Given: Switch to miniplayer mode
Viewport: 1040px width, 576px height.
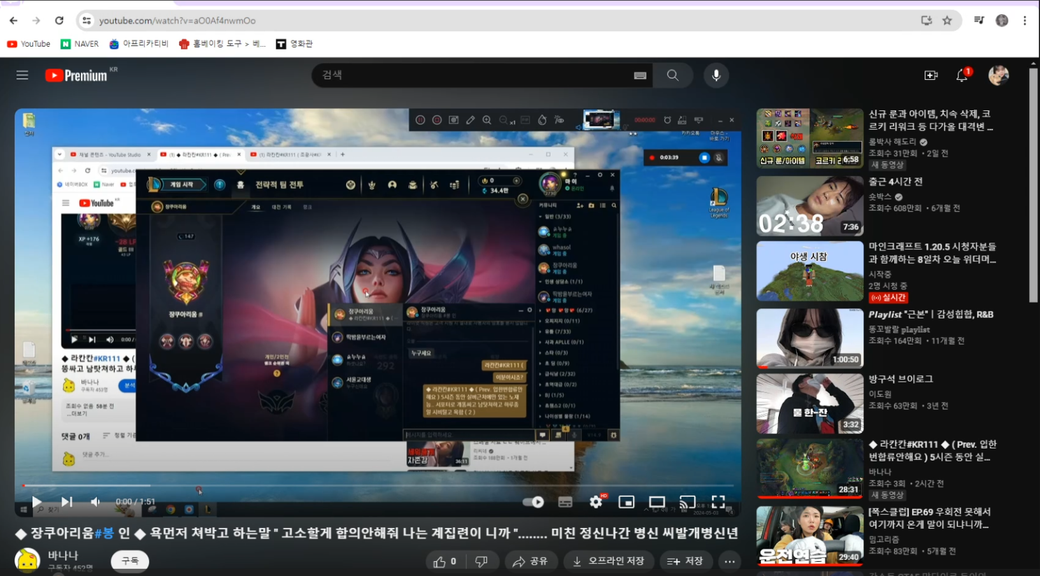Looking at the screenshot, I should (x=626, y=502).
